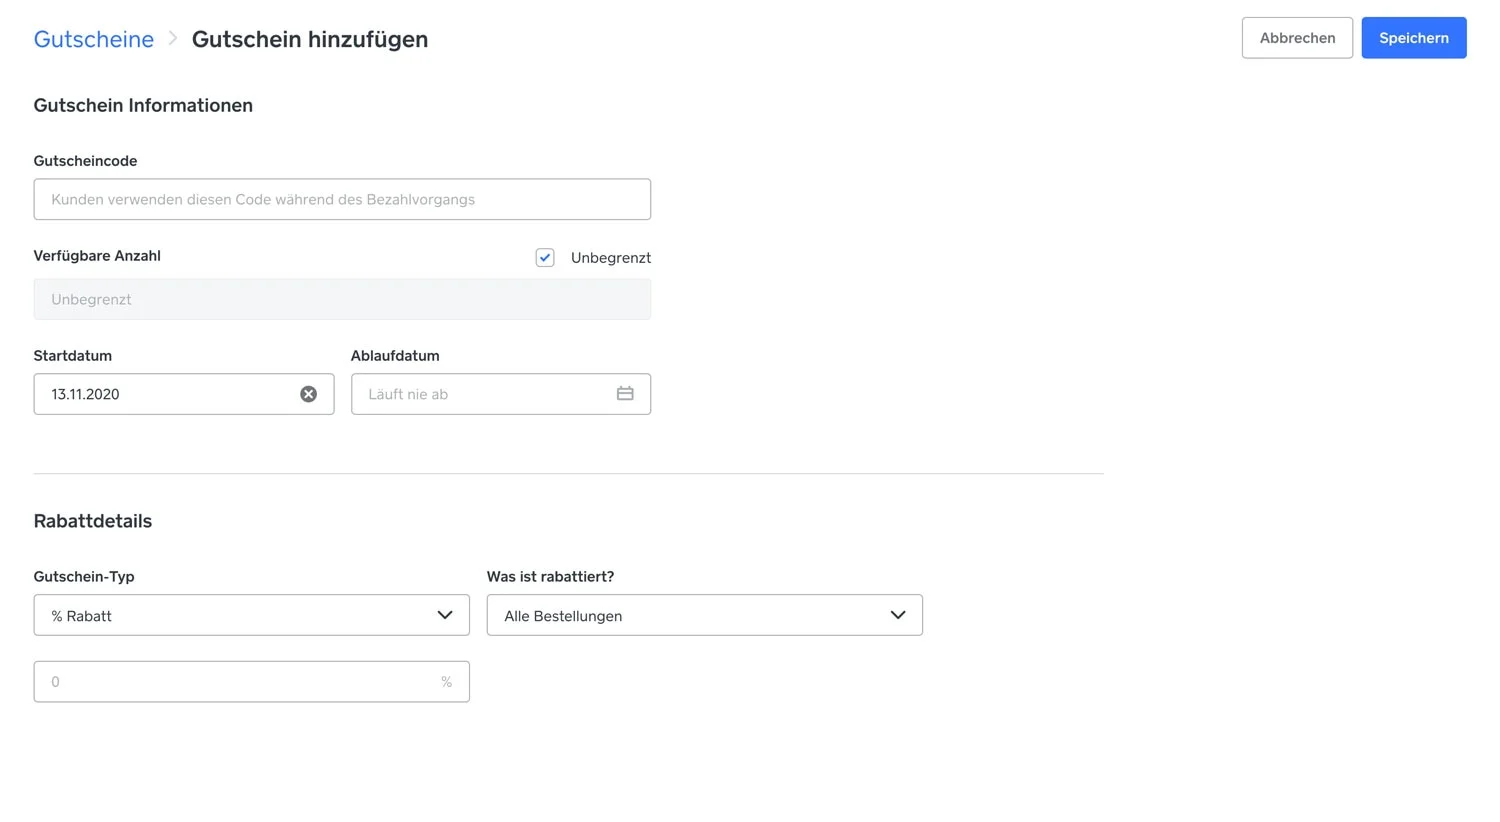Open the Was ist rabattiert dropdown
This screenshot has width=1500, height=822.
(704, 615)
